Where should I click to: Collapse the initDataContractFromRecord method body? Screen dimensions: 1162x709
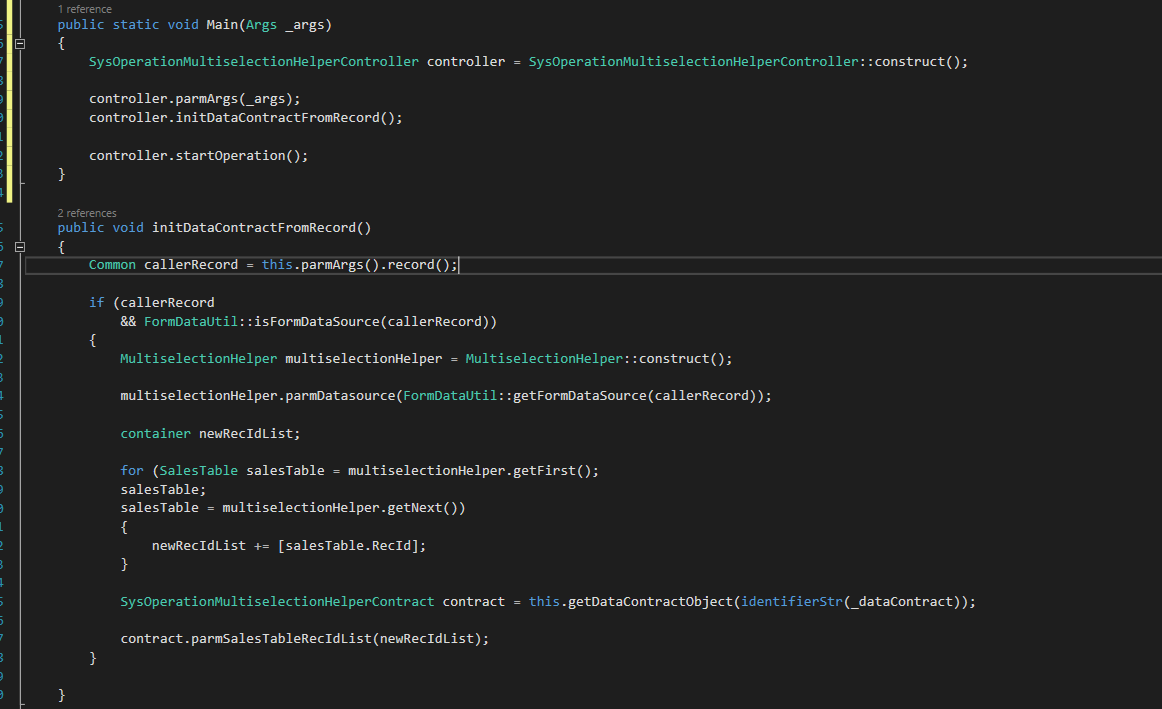19,246
